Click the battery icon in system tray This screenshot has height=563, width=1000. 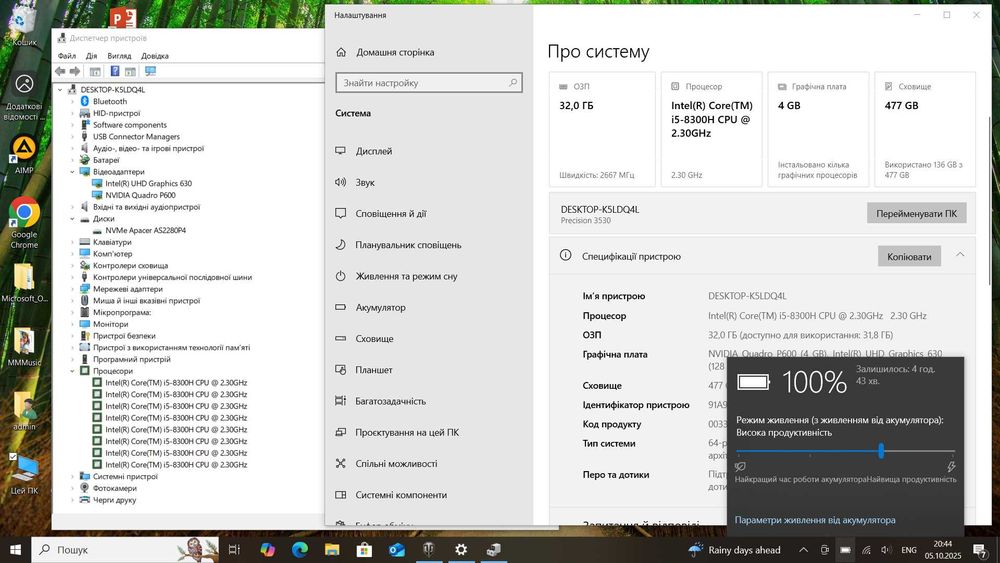click(845, 550)
